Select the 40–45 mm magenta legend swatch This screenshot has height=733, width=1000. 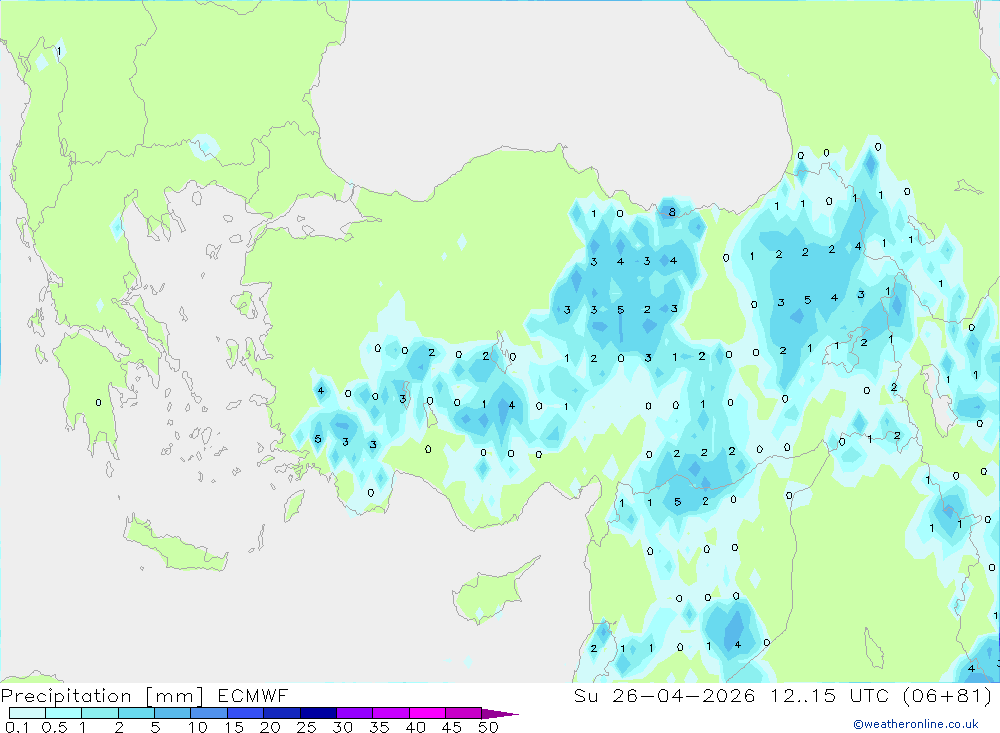click(427, 713)
